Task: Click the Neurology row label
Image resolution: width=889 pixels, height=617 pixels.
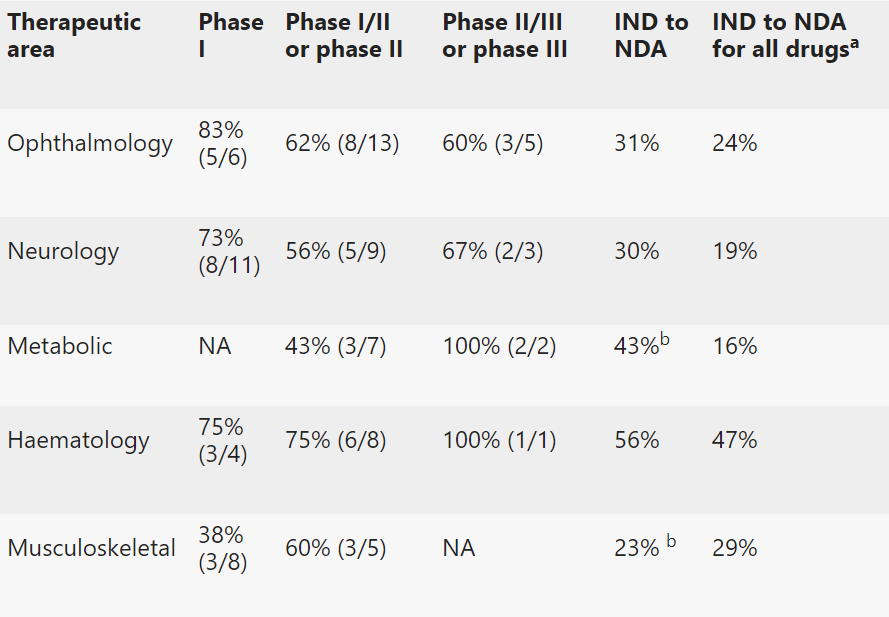Action: 63,251
